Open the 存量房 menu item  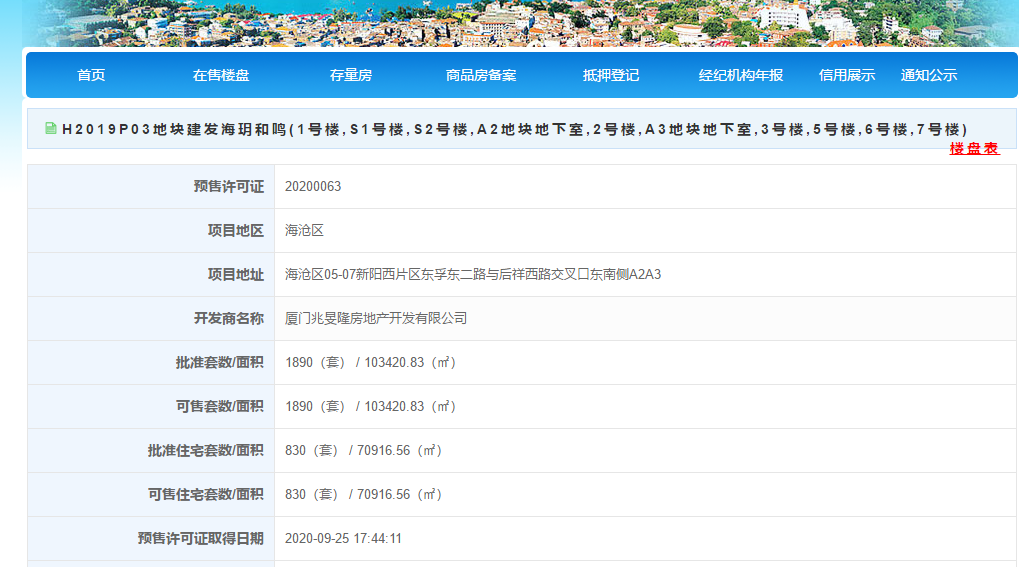351,75
